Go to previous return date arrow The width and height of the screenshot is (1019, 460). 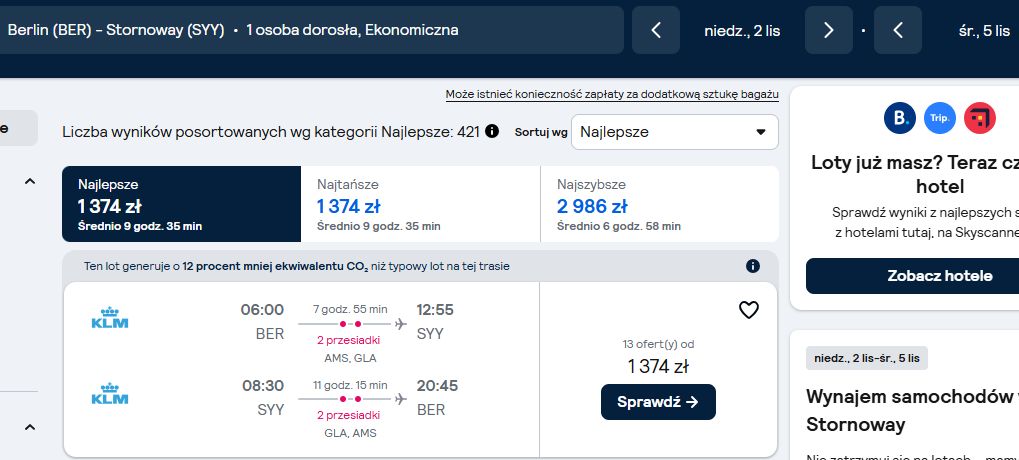coord(897,30)
